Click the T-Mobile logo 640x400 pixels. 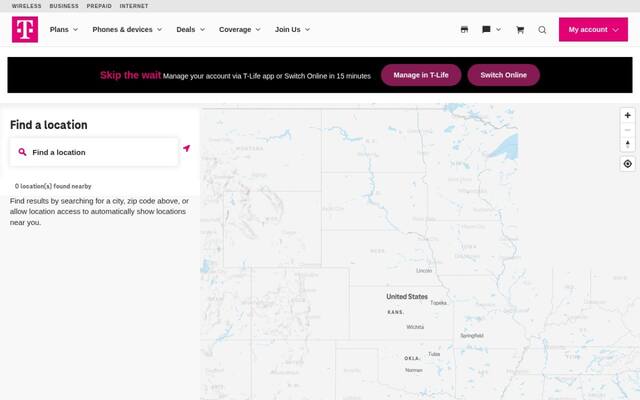25,29
